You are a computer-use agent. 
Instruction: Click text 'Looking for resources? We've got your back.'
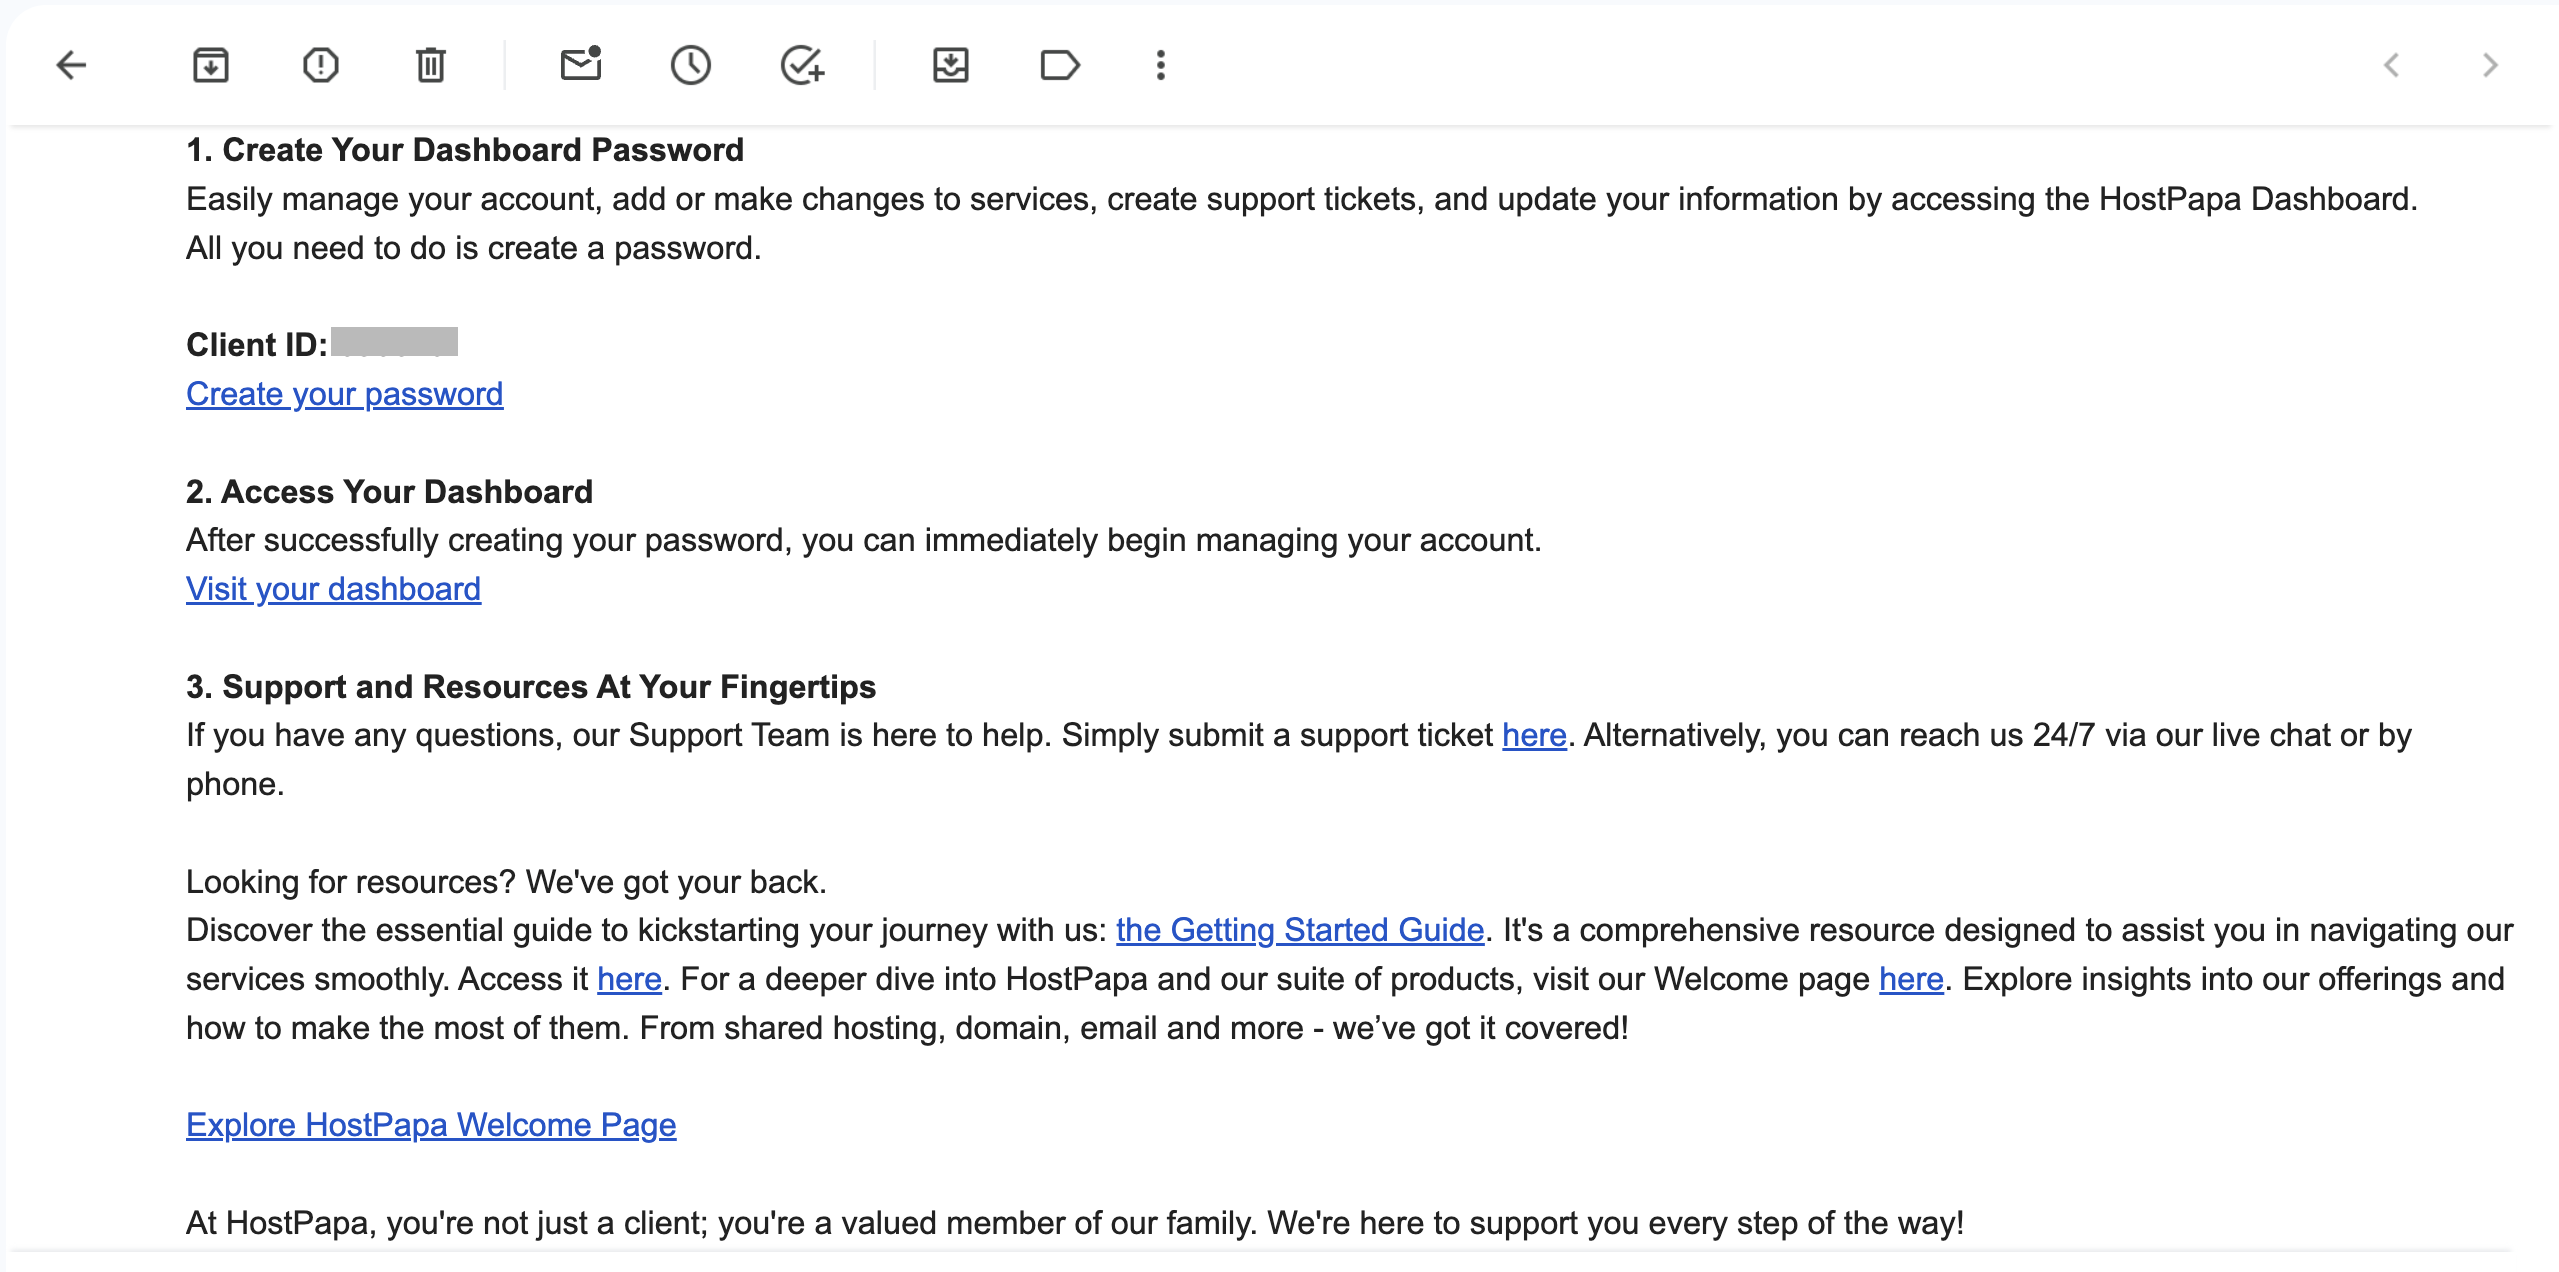[x=506, y=882]
